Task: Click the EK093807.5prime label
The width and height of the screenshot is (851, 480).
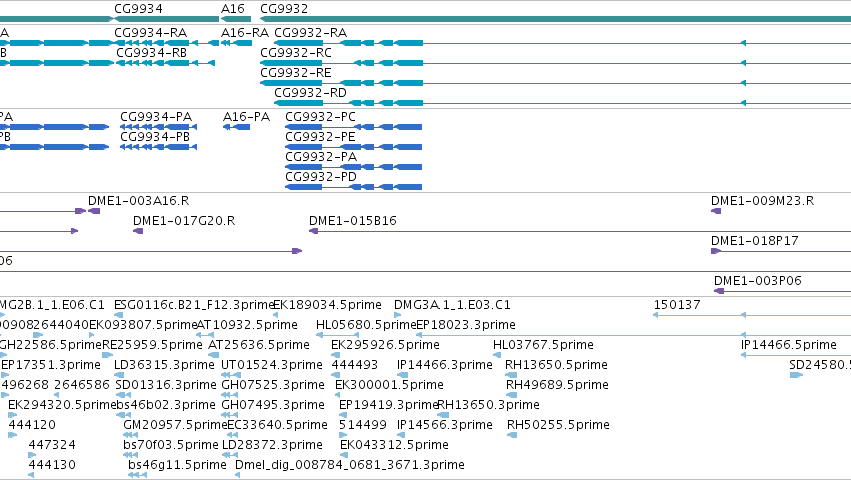Action: [143, 325]
